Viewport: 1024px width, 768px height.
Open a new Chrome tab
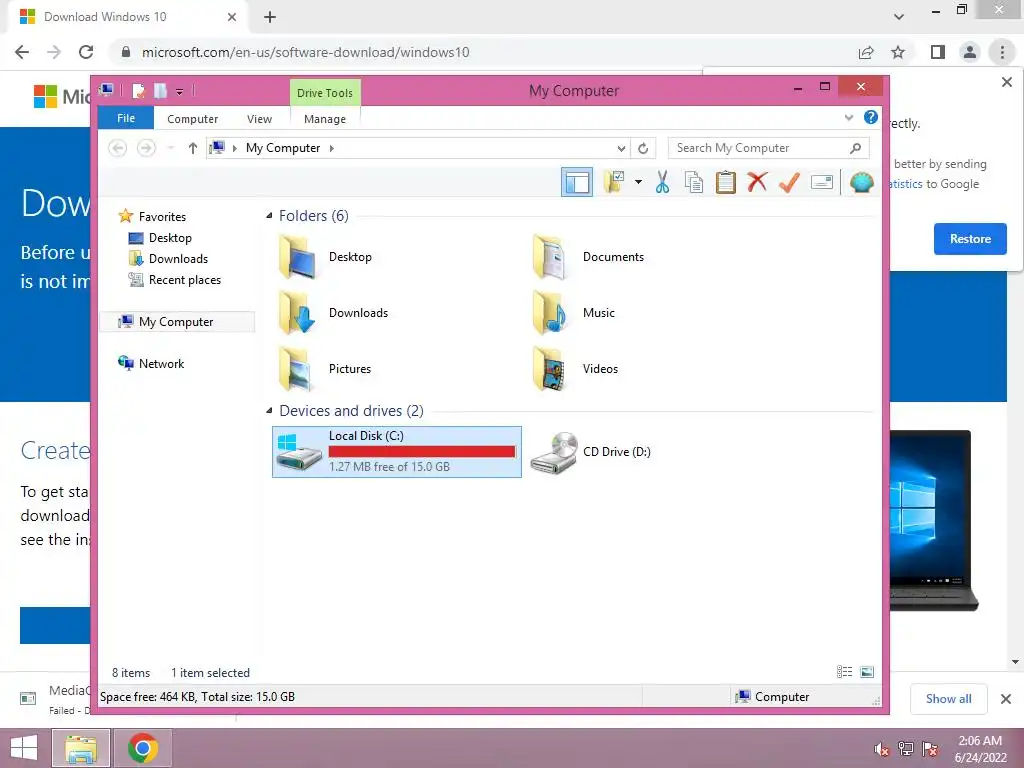[x=270, y=17]
